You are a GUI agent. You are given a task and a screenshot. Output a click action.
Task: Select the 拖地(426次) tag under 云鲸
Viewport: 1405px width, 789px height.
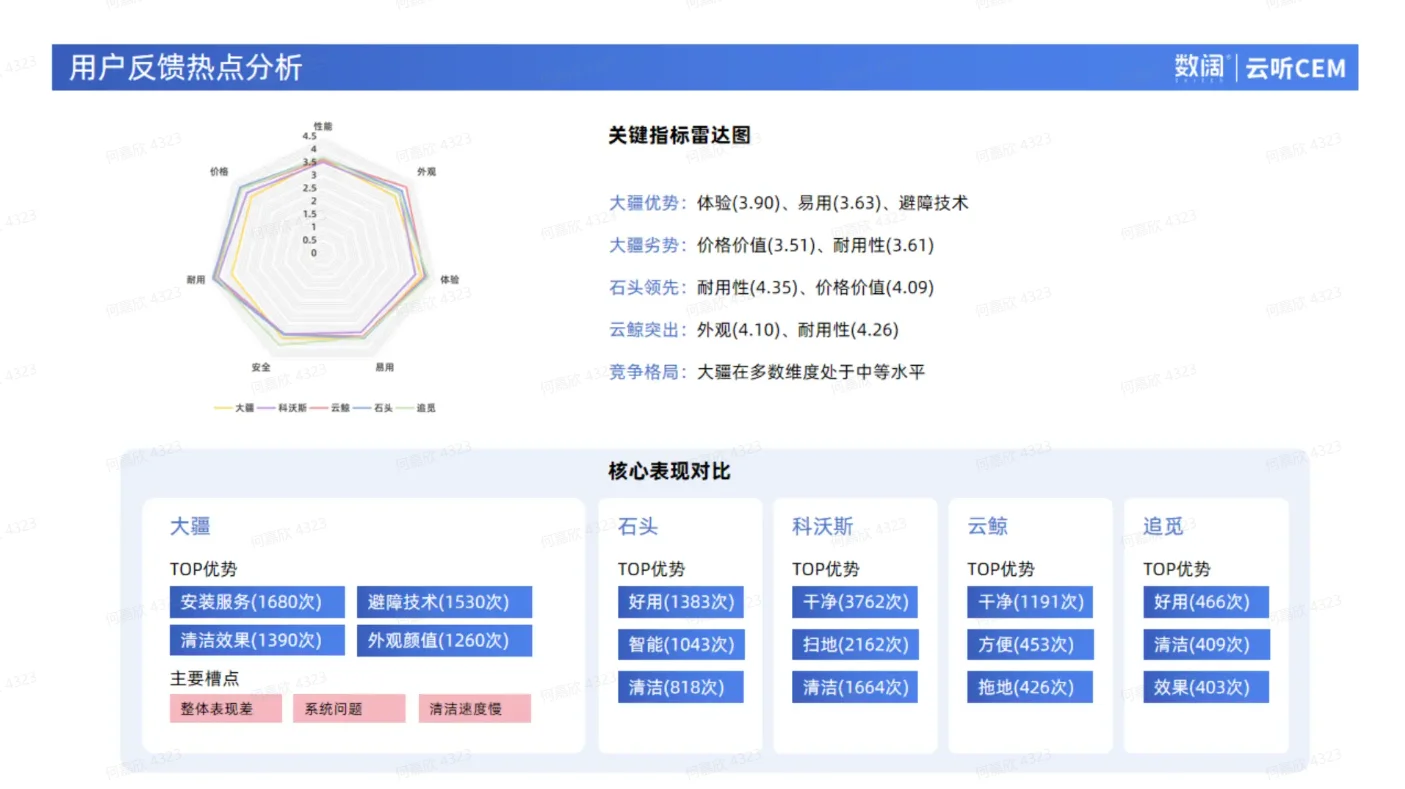pyautogui.click(x=1030, y=687)
